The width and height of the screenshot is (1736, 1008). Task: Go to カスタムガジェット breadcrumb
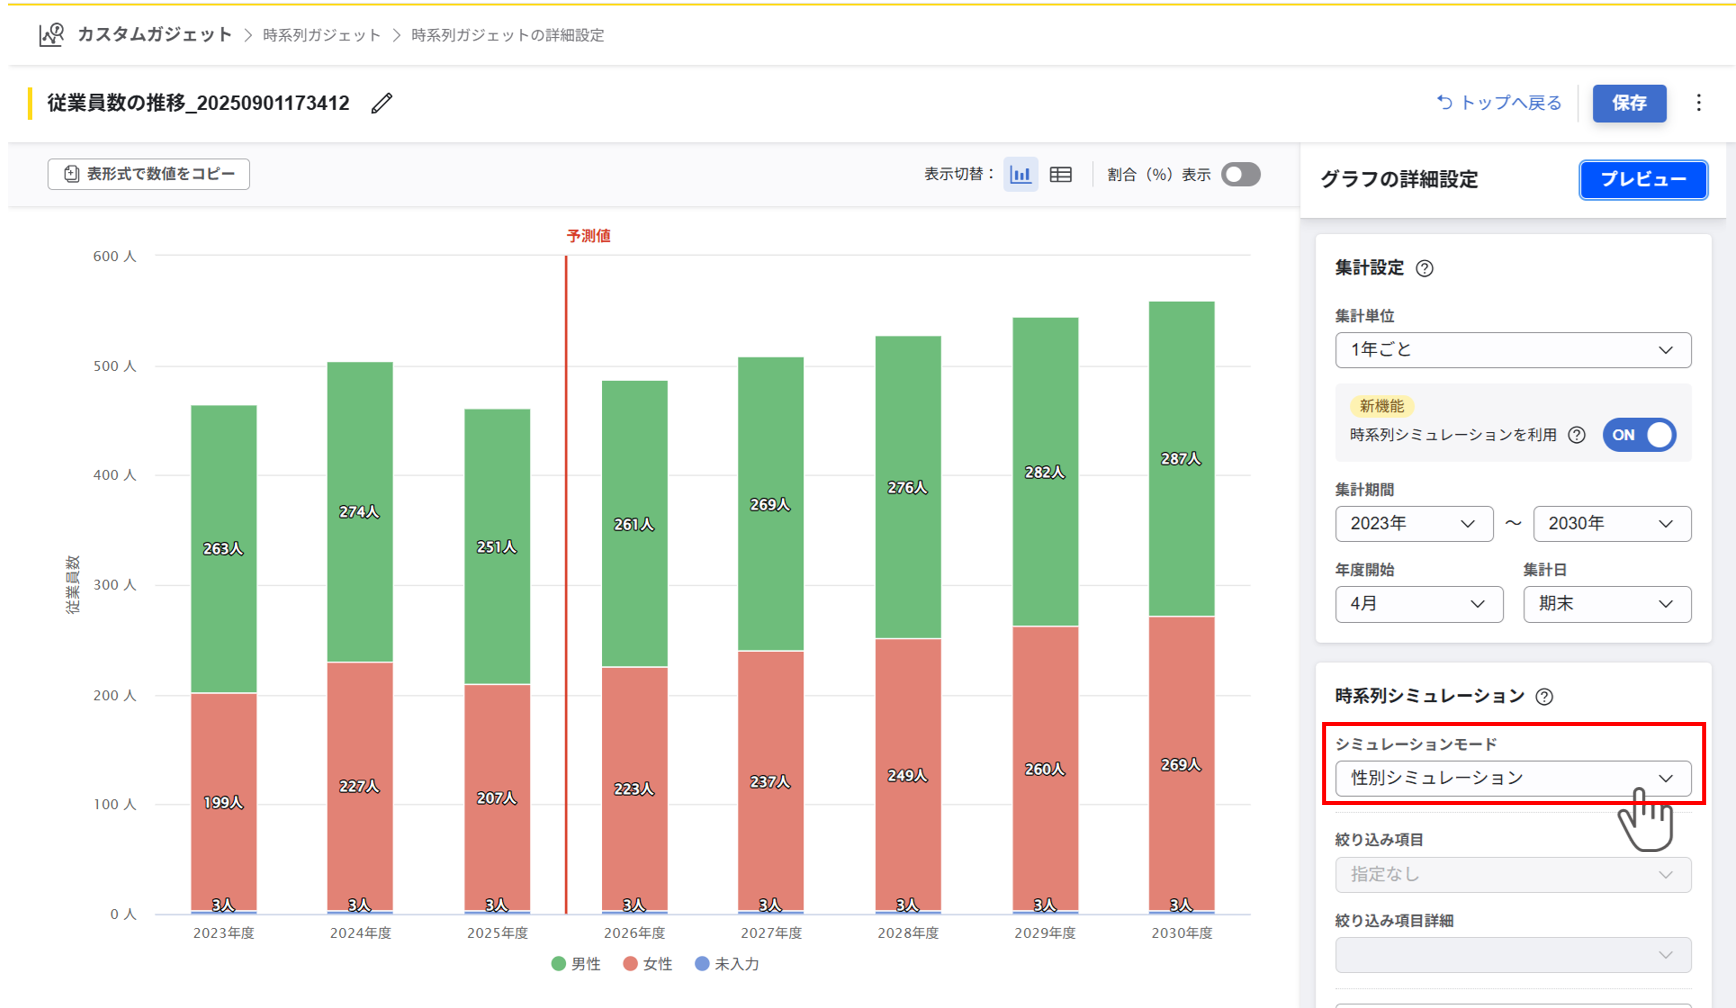pyautogui.click(x=154, y=35)
